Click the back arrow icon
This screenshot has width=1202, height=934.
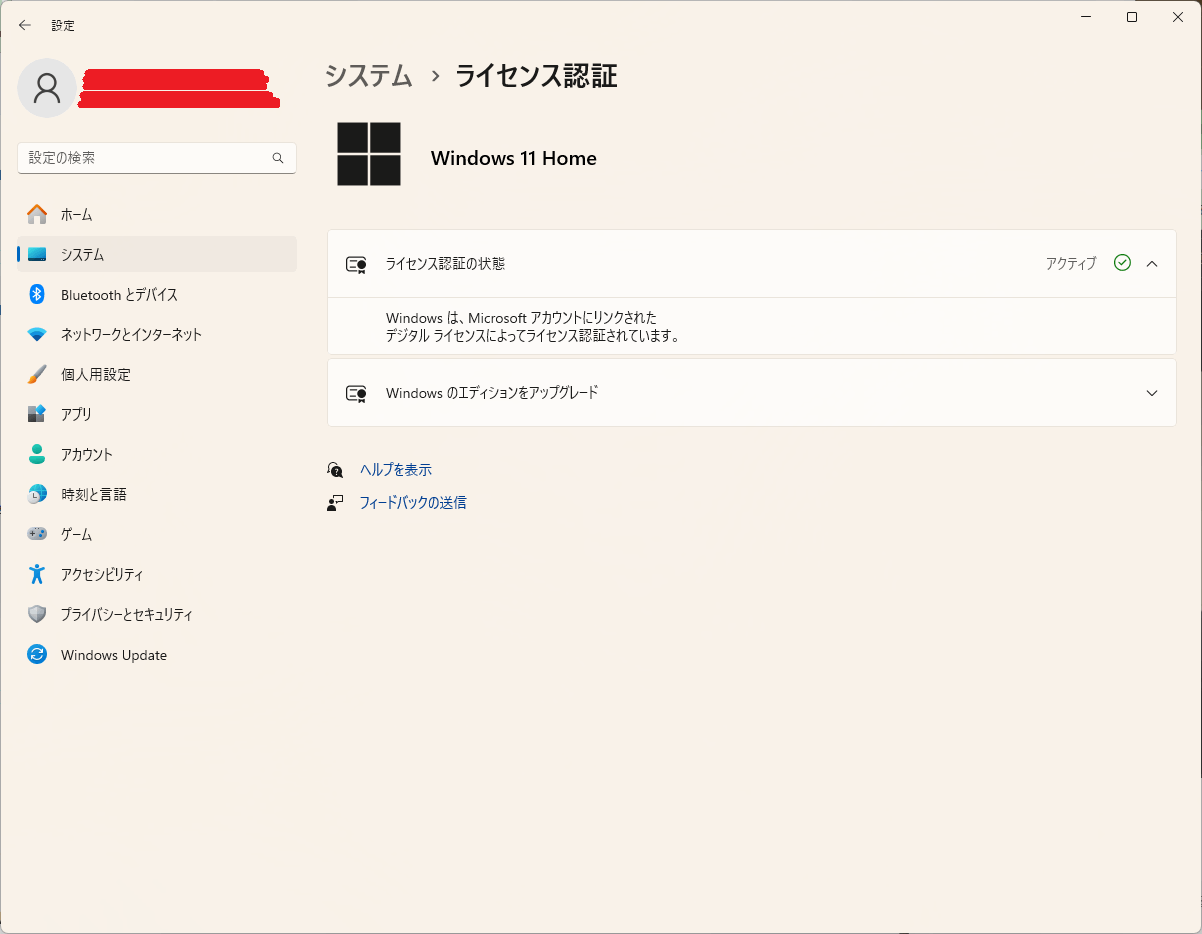tap(25, 25)
